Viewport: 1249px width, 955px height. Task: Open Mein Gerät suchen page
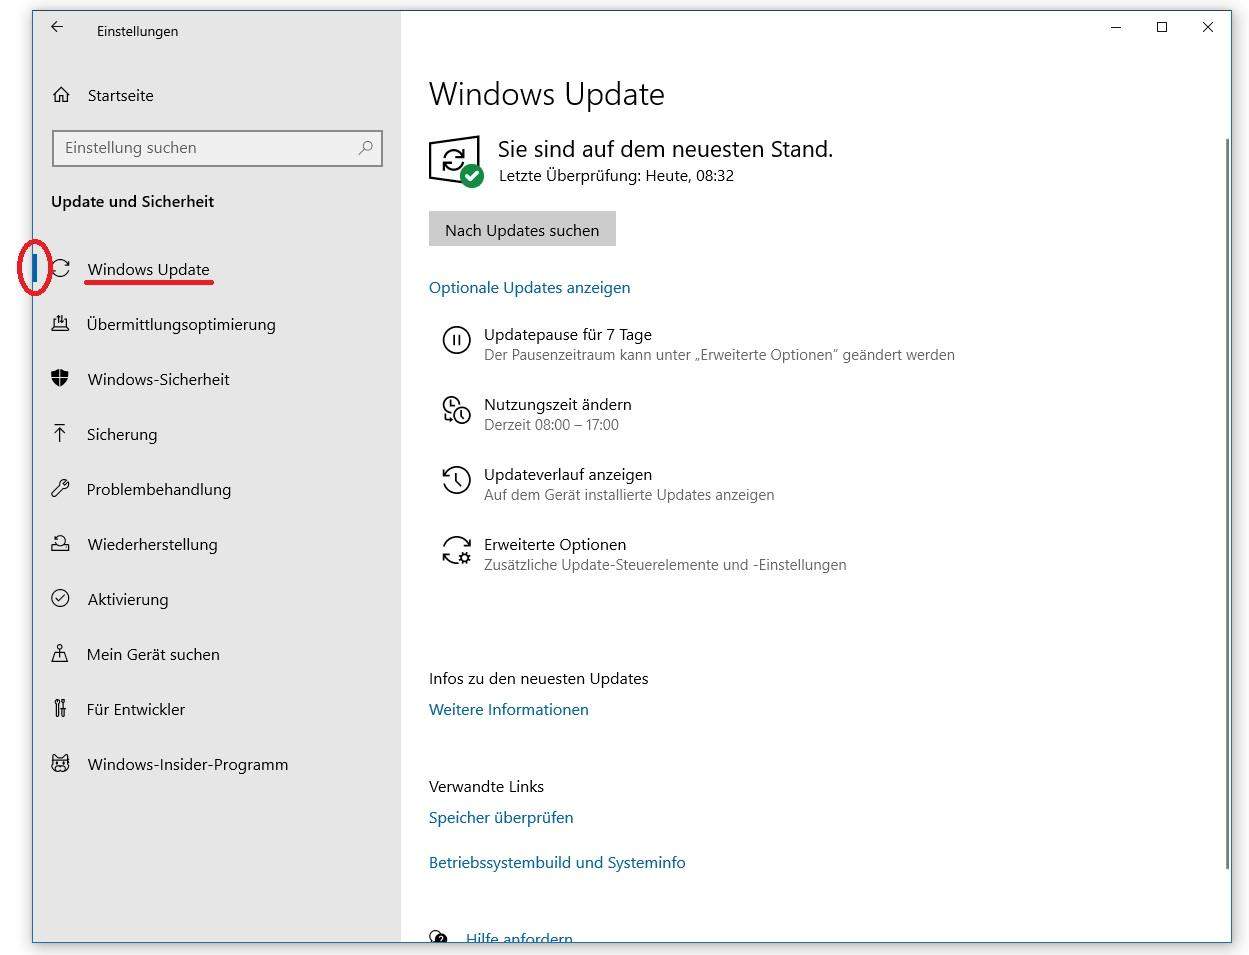153,654
